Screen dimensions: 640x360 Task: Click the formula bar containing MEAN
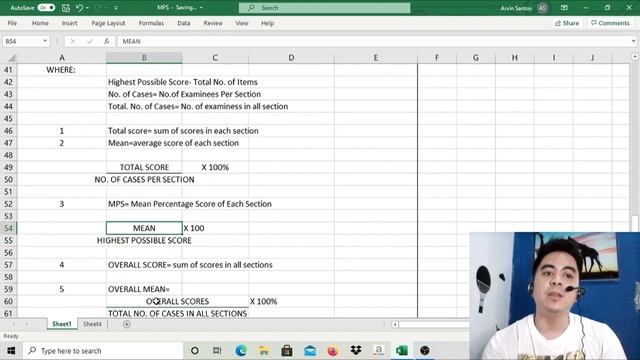click(x=373, y=41)
